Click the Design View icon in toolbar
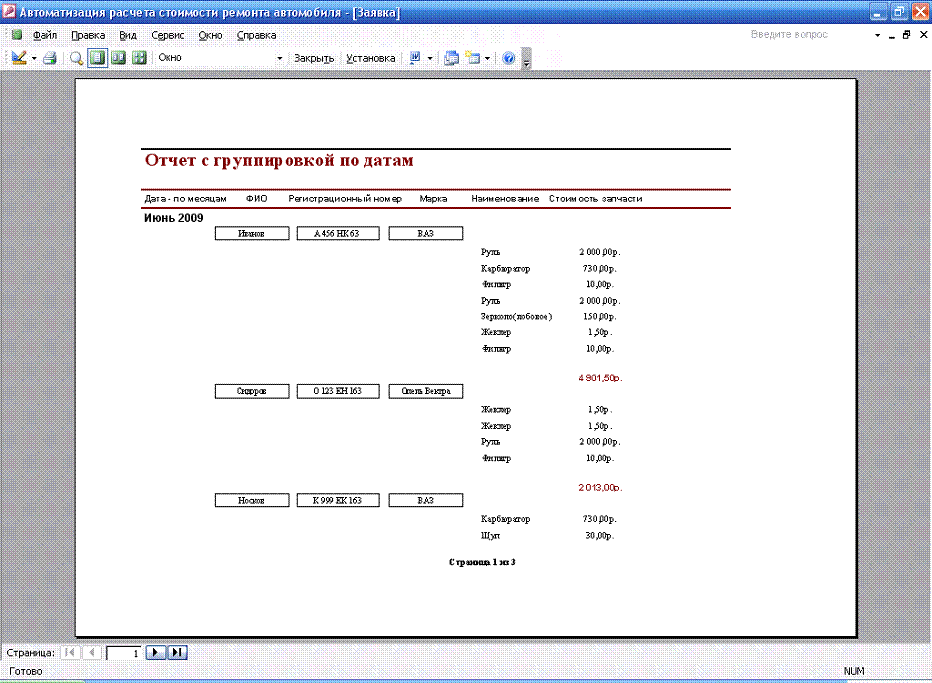932x683 pixels. (18, 58)
